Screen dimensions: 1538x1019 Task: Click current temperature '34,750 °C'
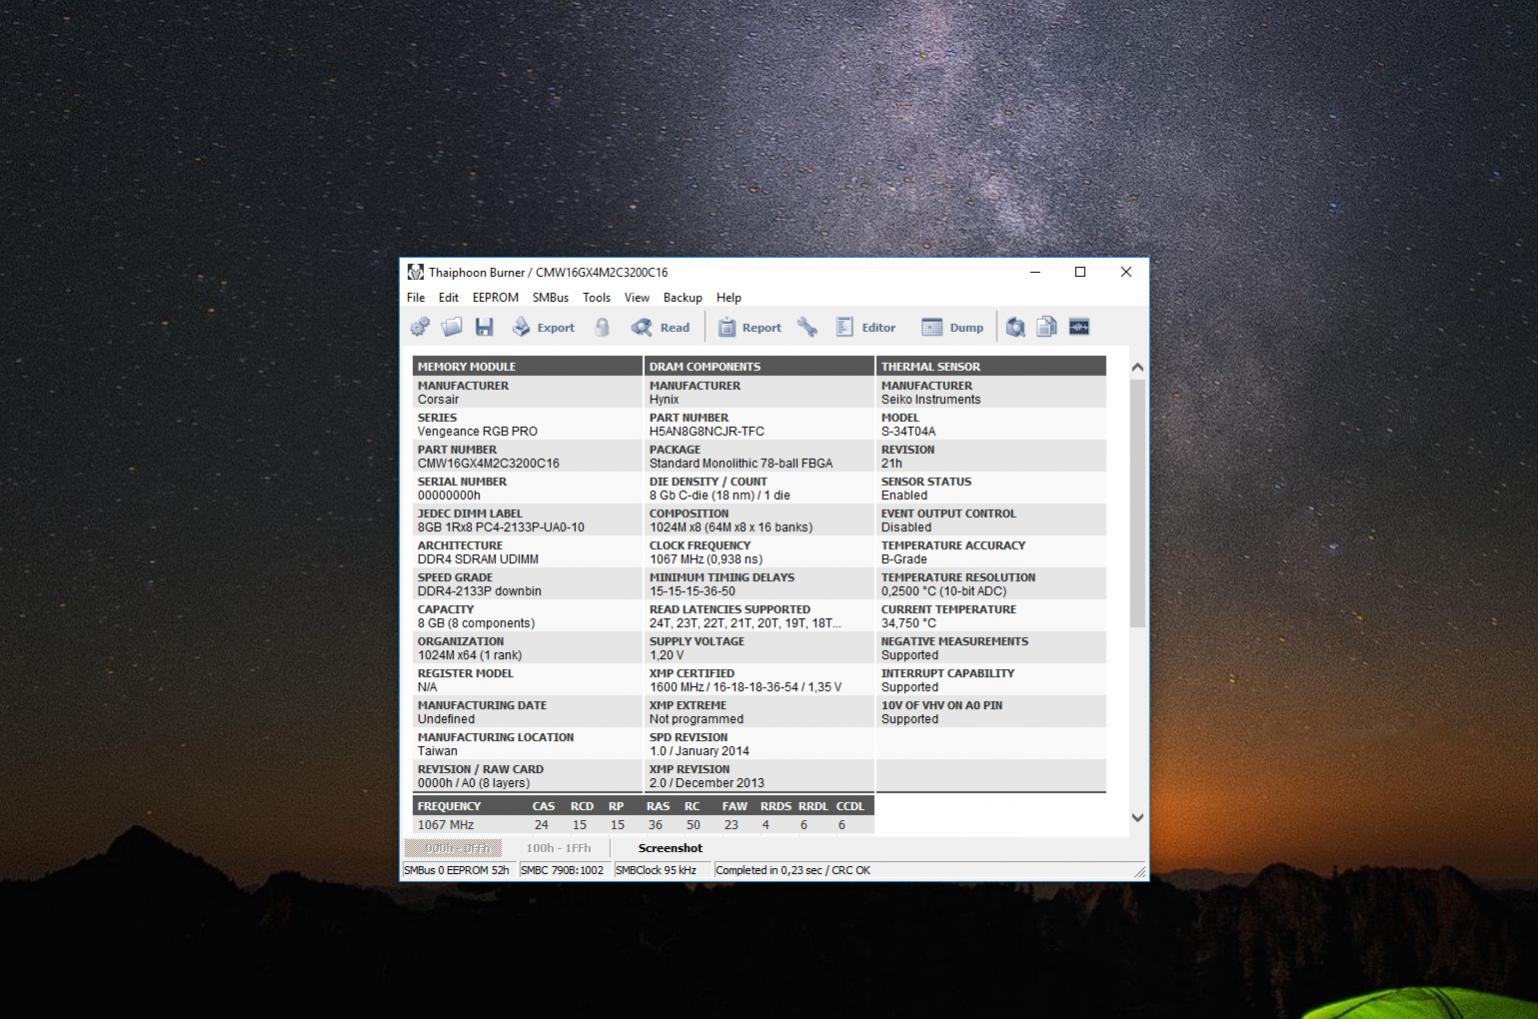(909, 623)
